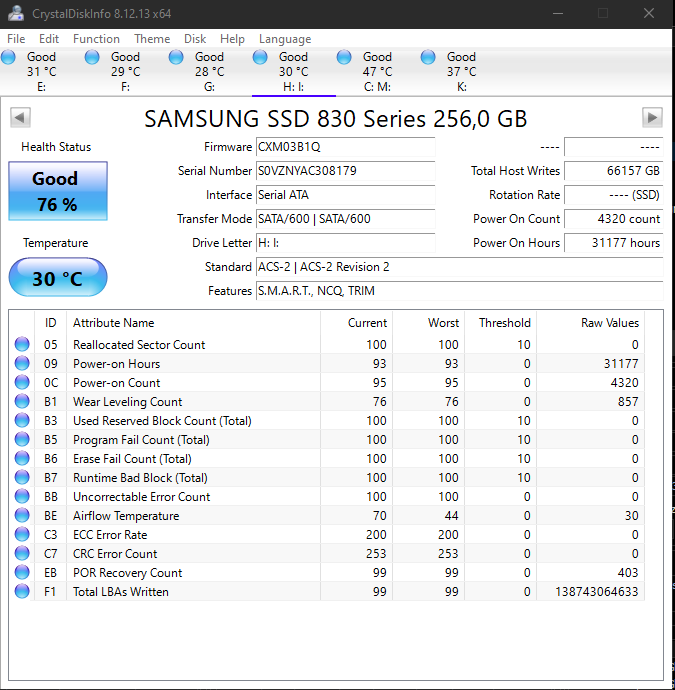The width and height of the screenshot is (675, 690).
Task: Select the disk F: status orb
Action: tap(92, 57)
